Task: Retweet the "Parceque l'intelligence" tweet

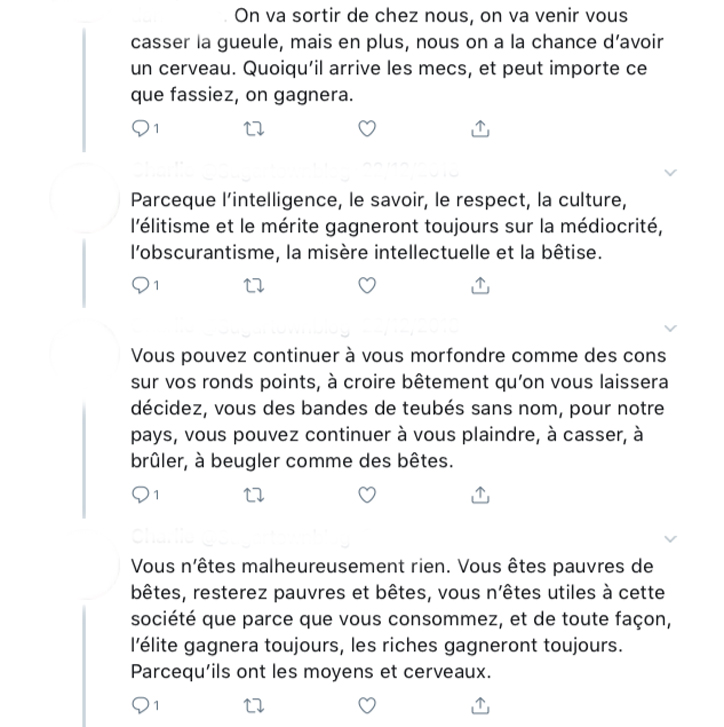Action: (255, 286)
